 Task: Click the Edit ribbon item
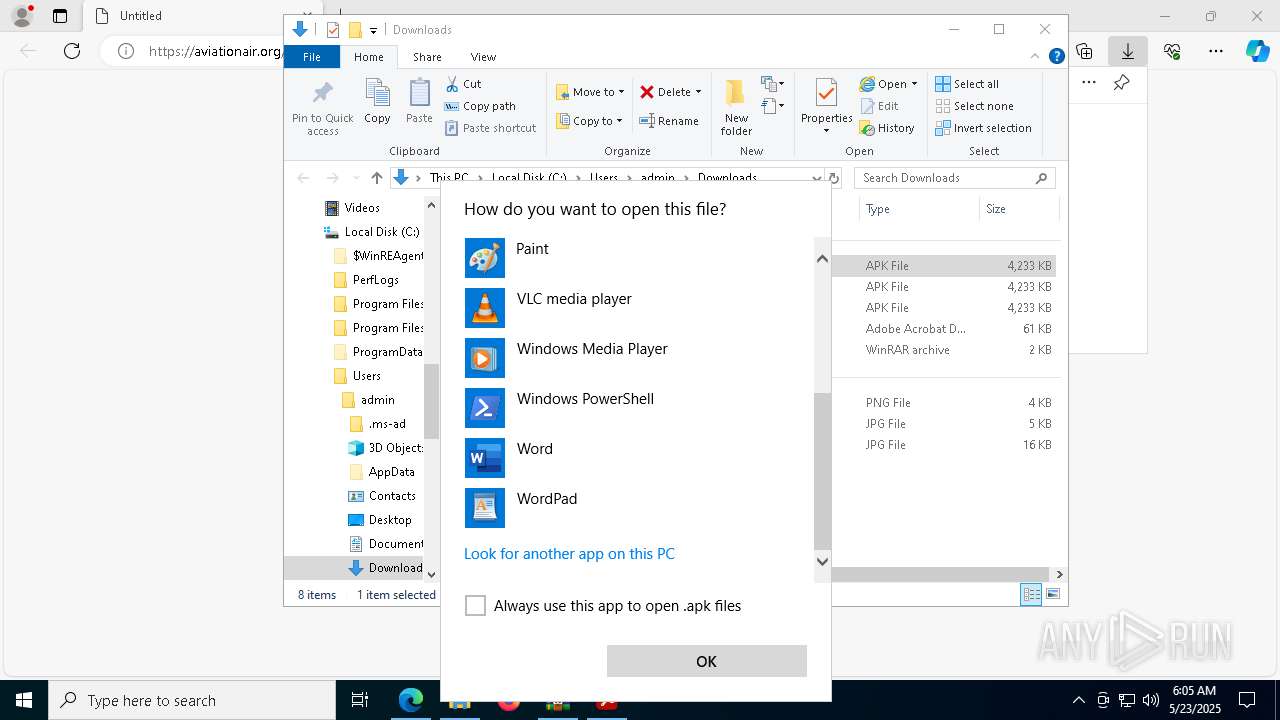tap(879, 106)
